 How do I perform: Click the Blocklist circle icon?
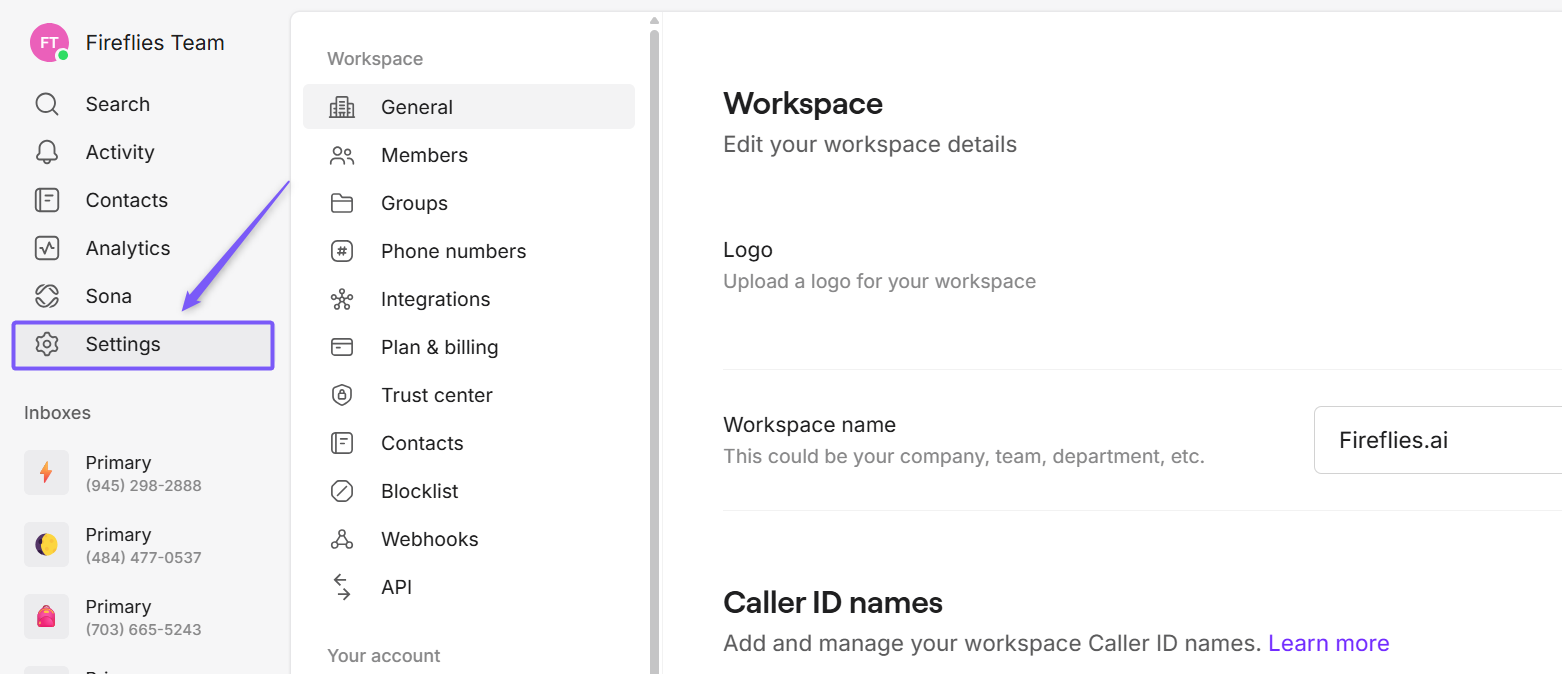click(x=342, y=491)
